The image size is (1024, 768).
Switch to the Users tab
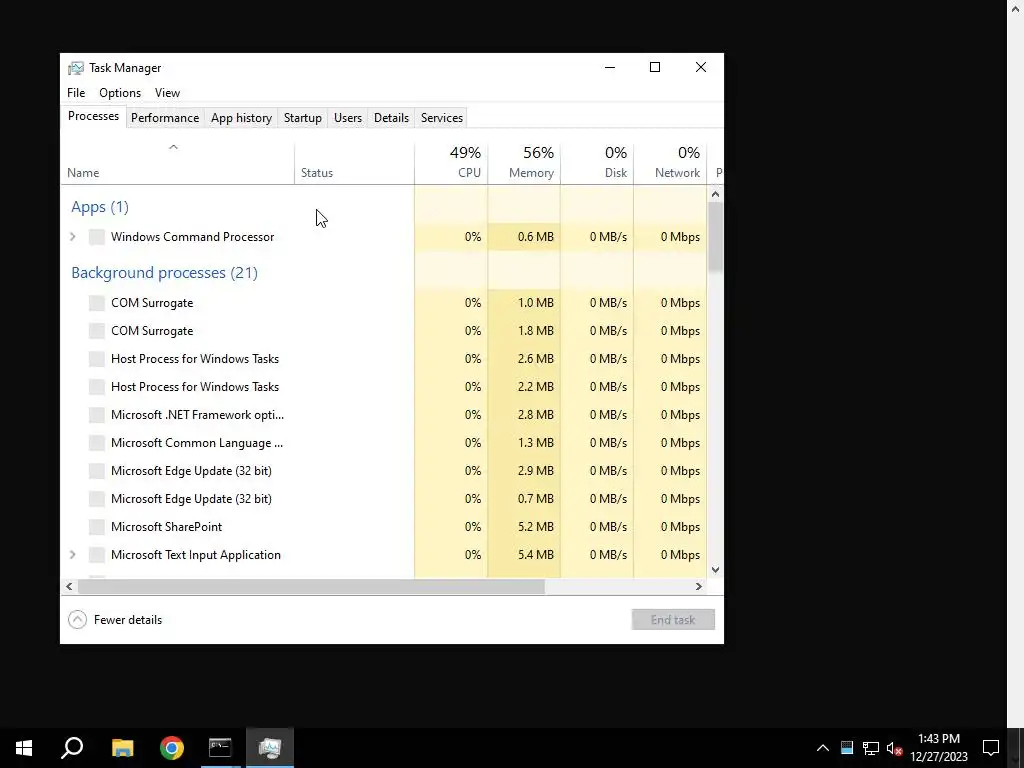coord(347,118)
